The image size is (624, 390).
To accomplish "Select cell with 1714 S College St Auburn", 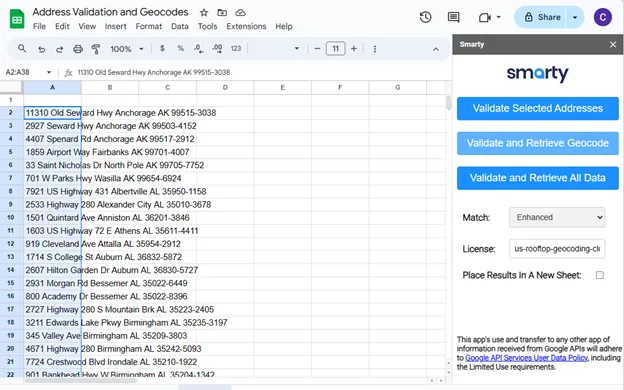I will (x=53, y=257).
